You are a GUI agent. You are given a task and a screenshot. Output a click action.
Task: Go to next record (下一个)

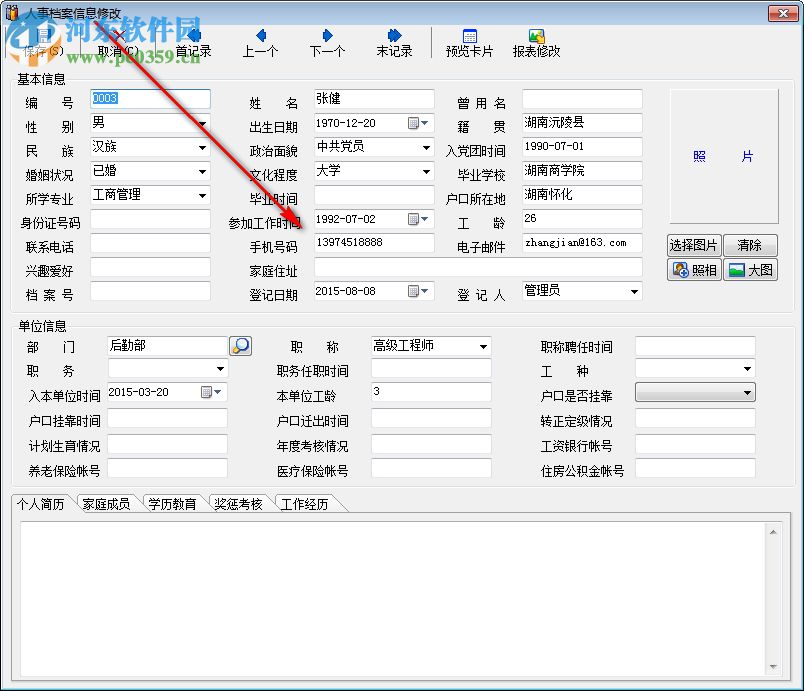327,43
